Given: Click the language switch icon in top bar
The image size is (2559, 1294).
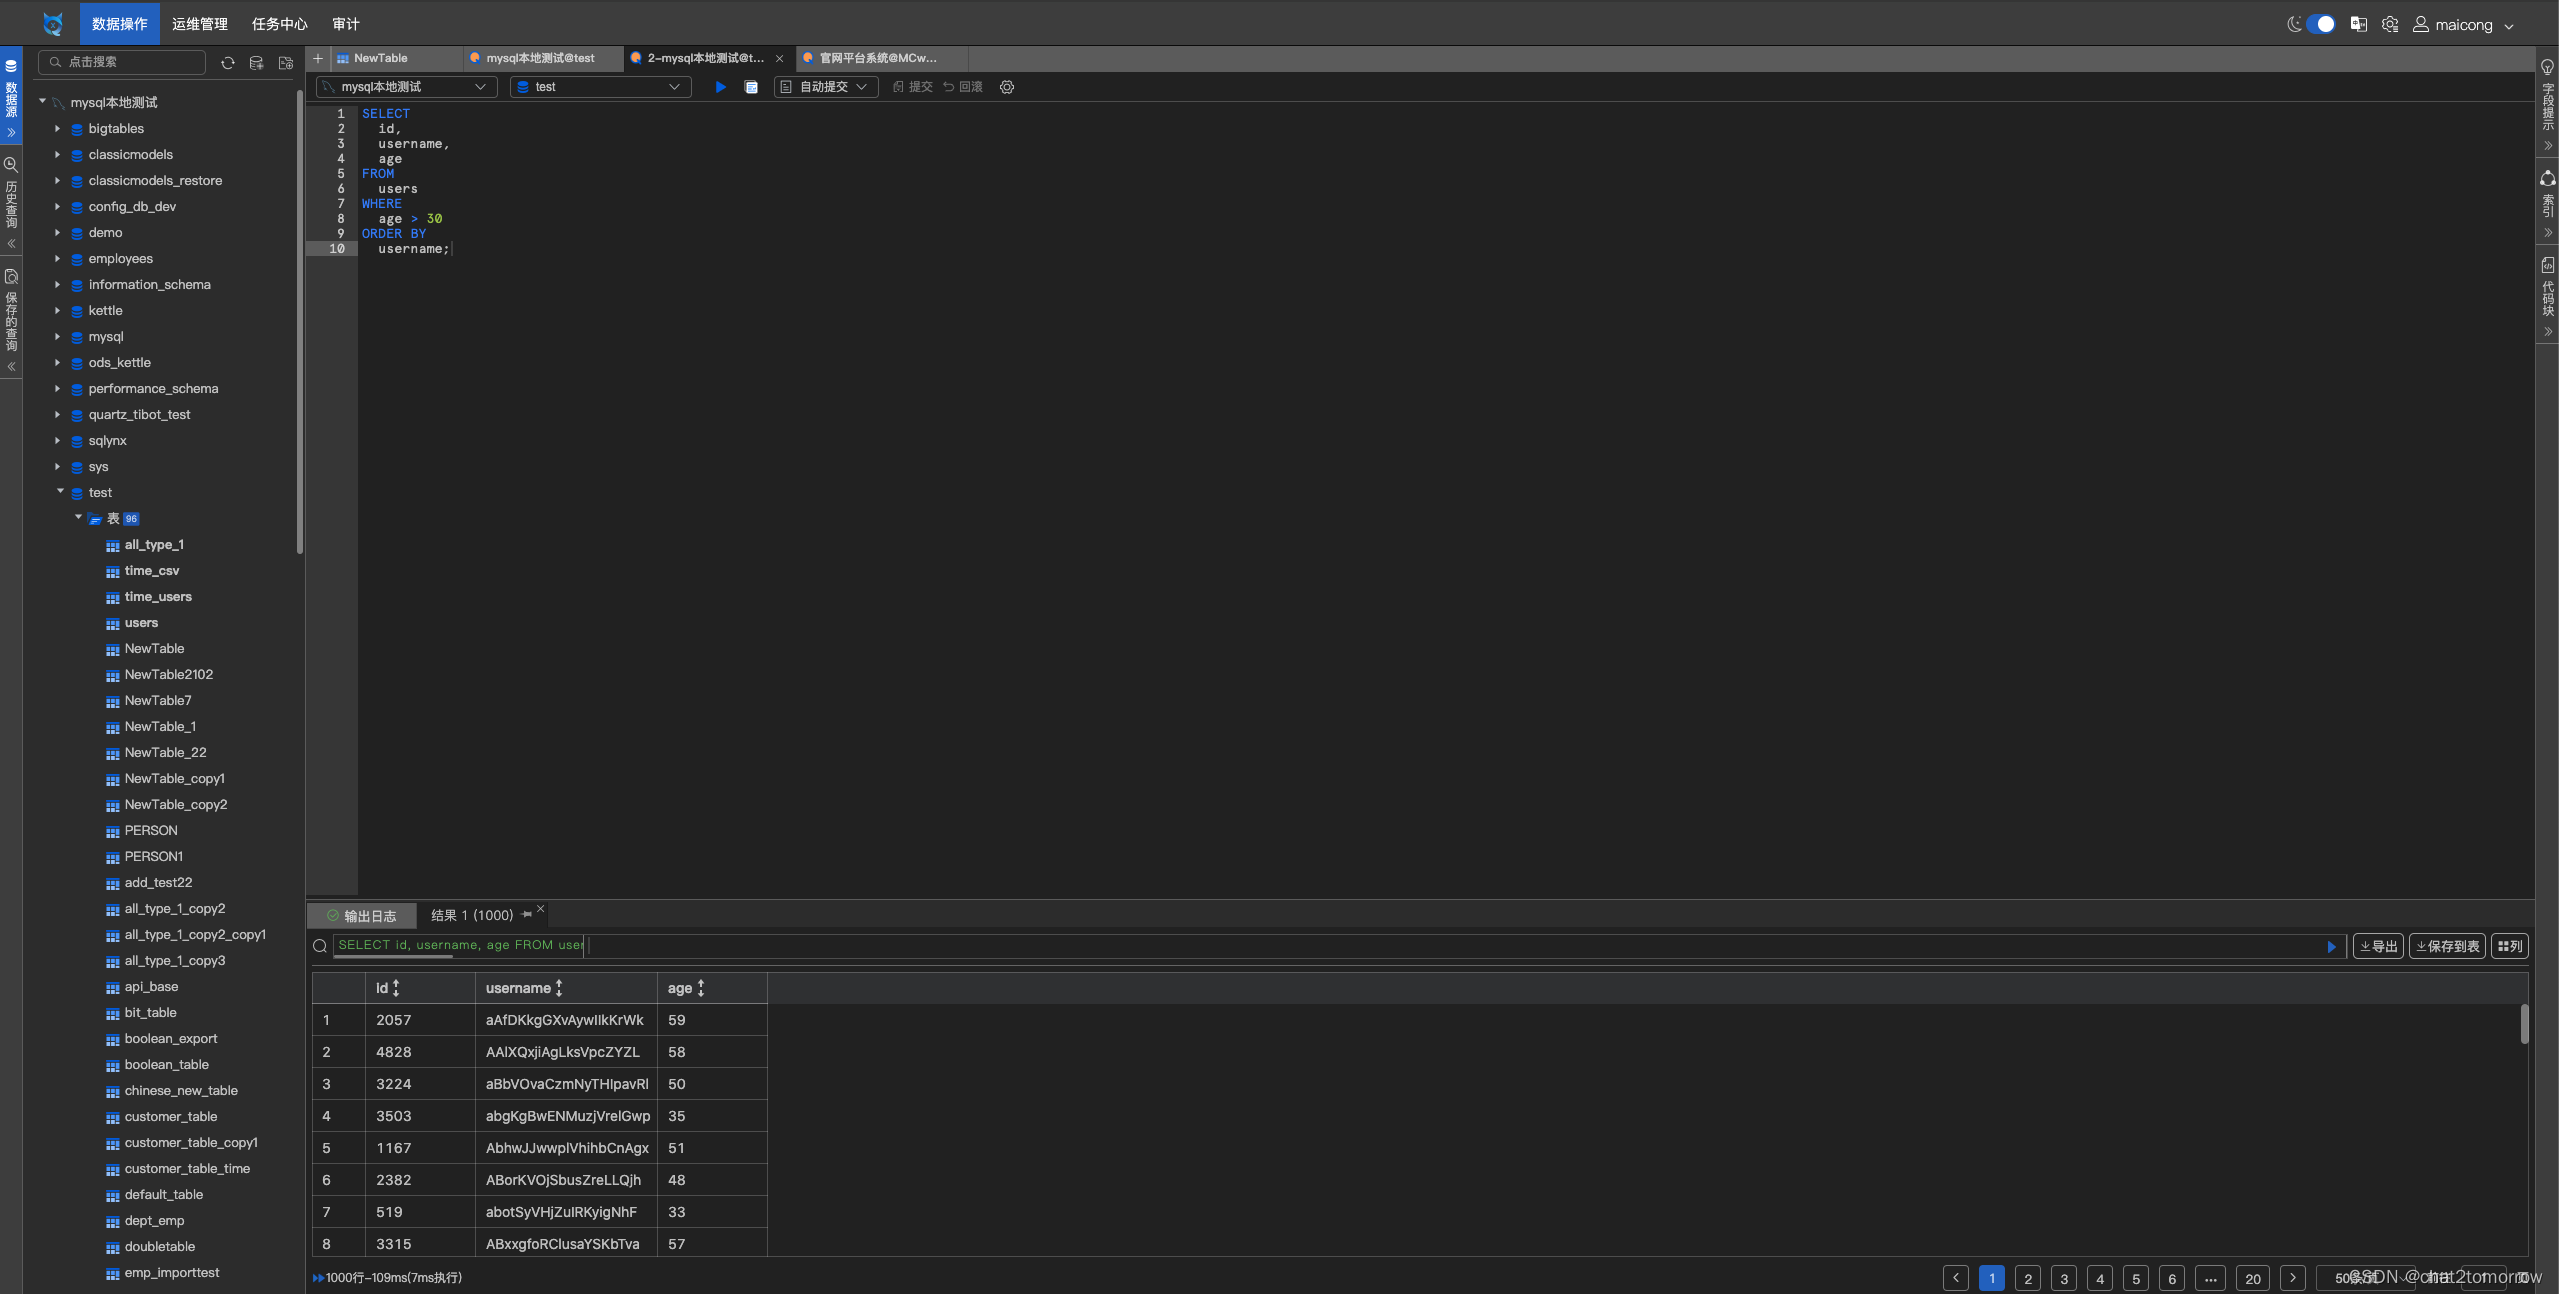Looking at the screenshot, I should [x=2358, y=24].
